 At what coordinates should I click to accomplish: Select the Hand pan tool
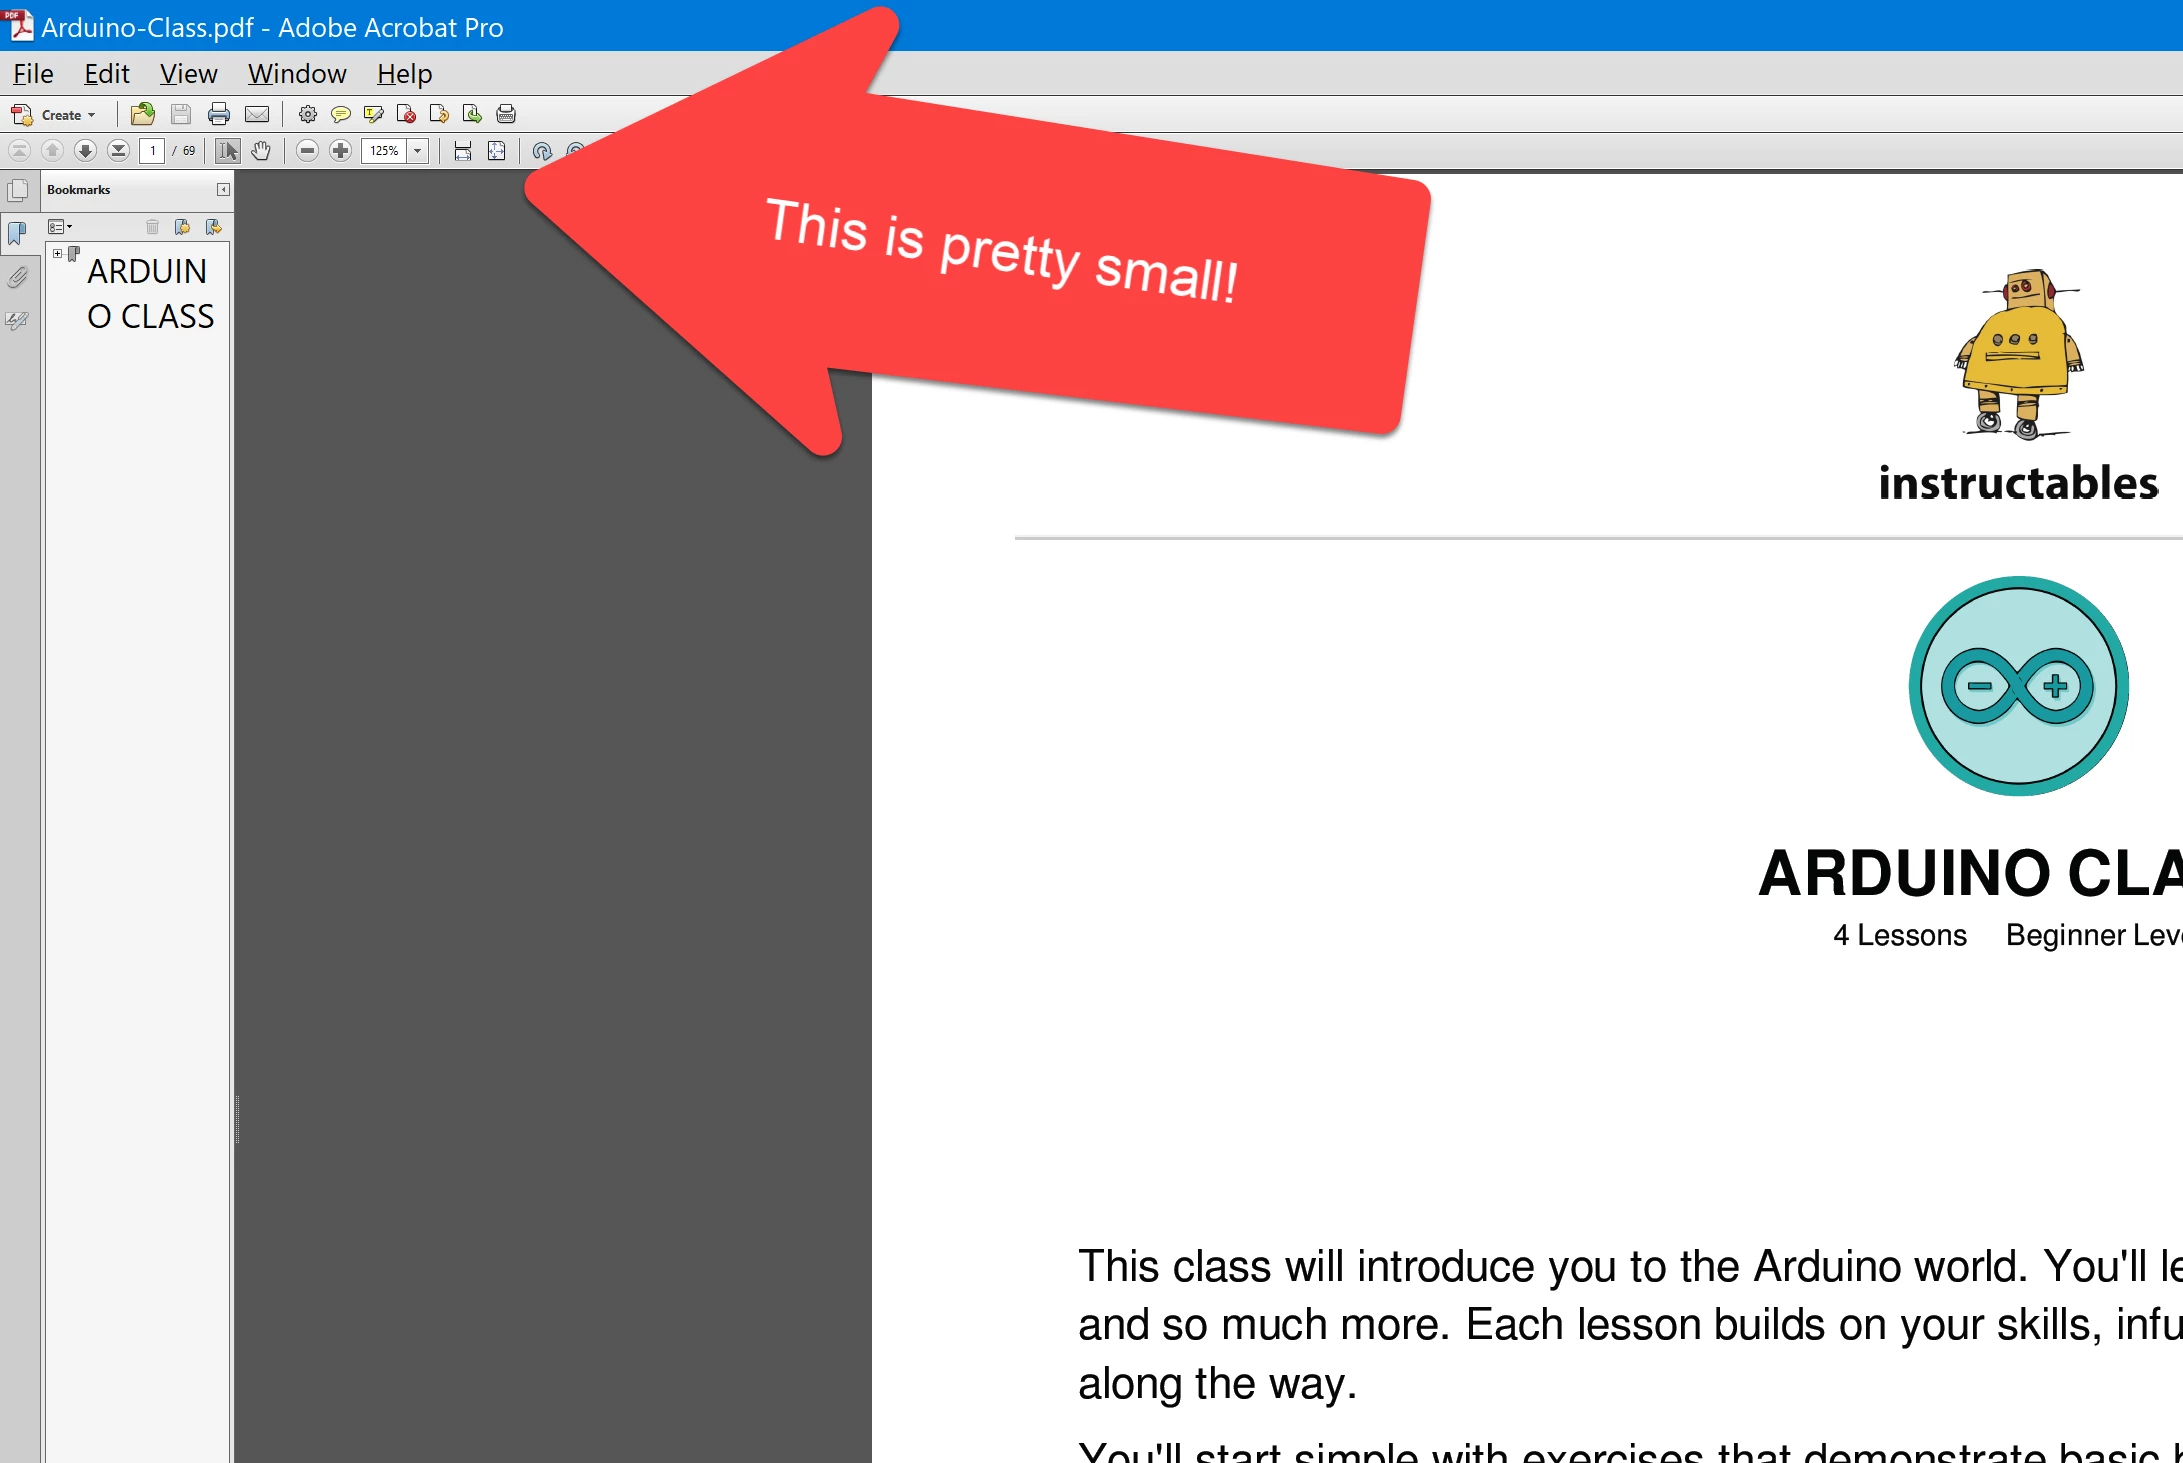(x=261, y=151)
